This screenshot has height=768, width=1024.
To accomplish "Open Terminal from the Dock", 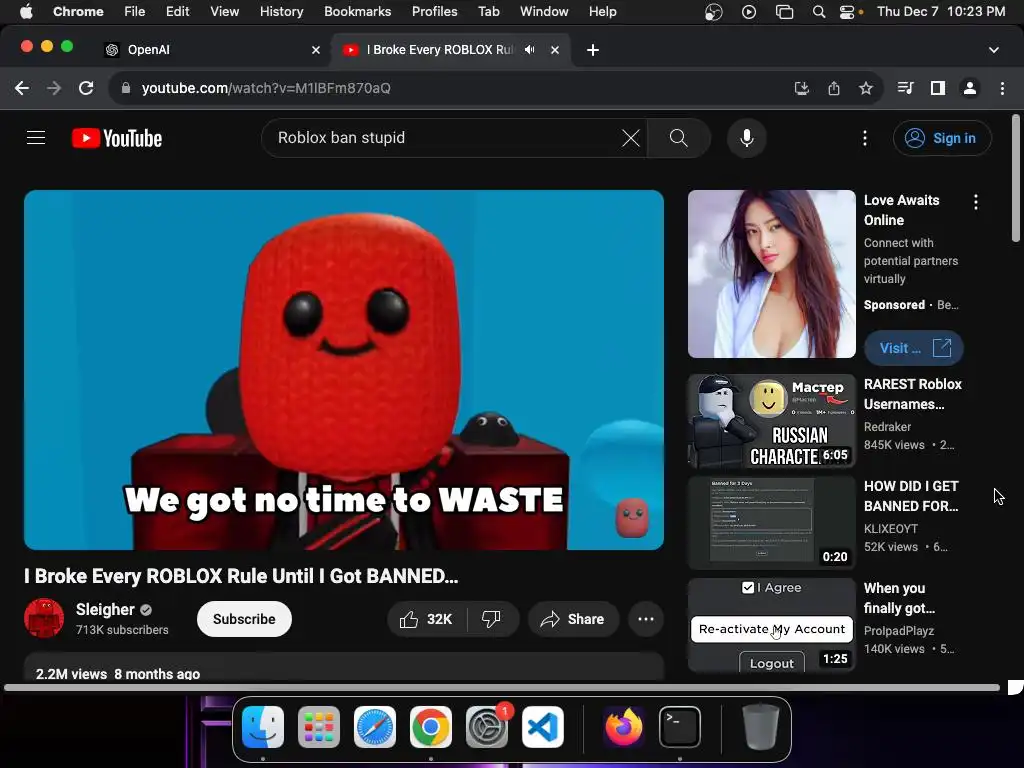I will (680, 727).
